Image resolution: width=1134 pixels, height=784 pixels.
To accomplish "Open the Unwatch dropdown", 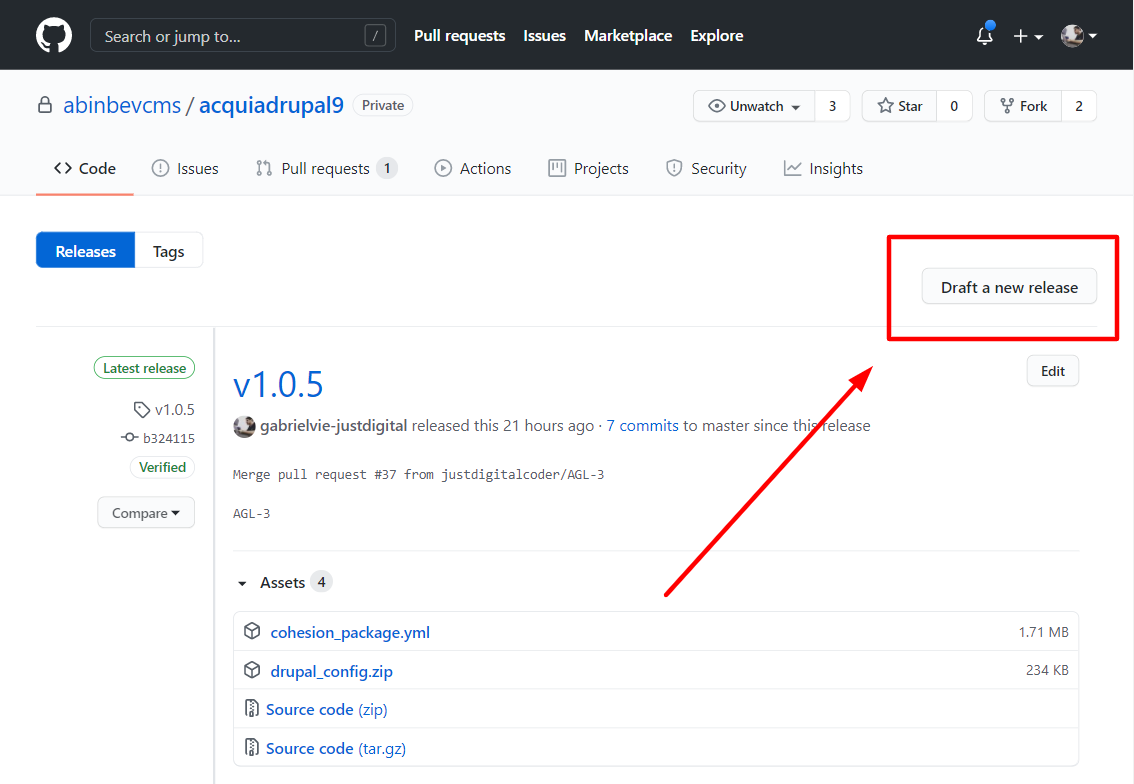I will coord(754,106).
